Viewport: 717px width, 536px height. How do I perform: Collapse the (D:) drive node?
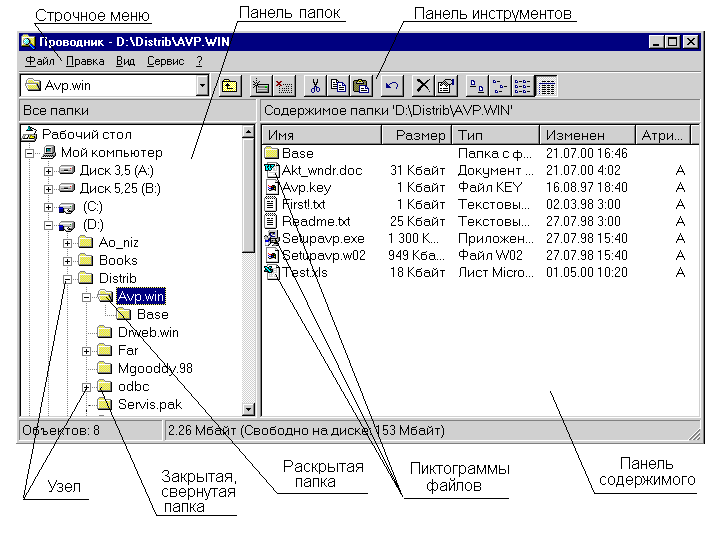point(48,225)
